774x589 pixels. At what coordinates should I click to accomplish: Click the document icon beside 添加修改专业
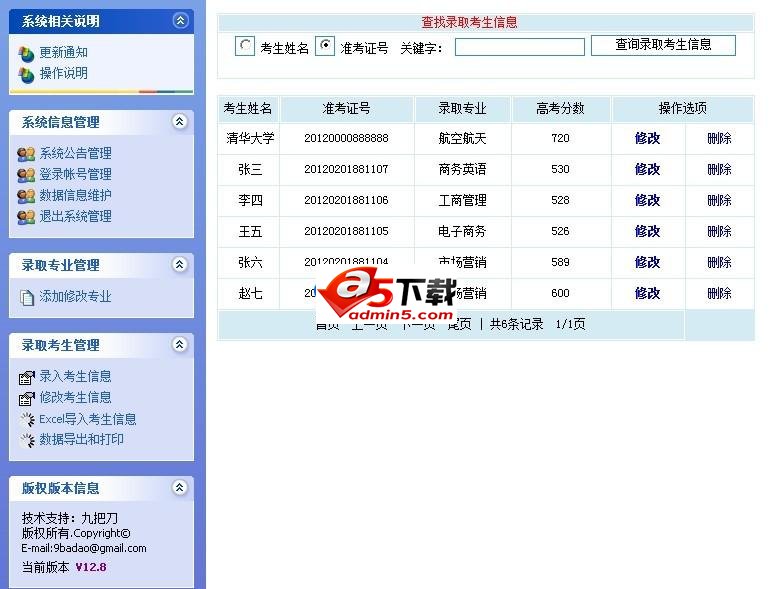tap(27, 298)
